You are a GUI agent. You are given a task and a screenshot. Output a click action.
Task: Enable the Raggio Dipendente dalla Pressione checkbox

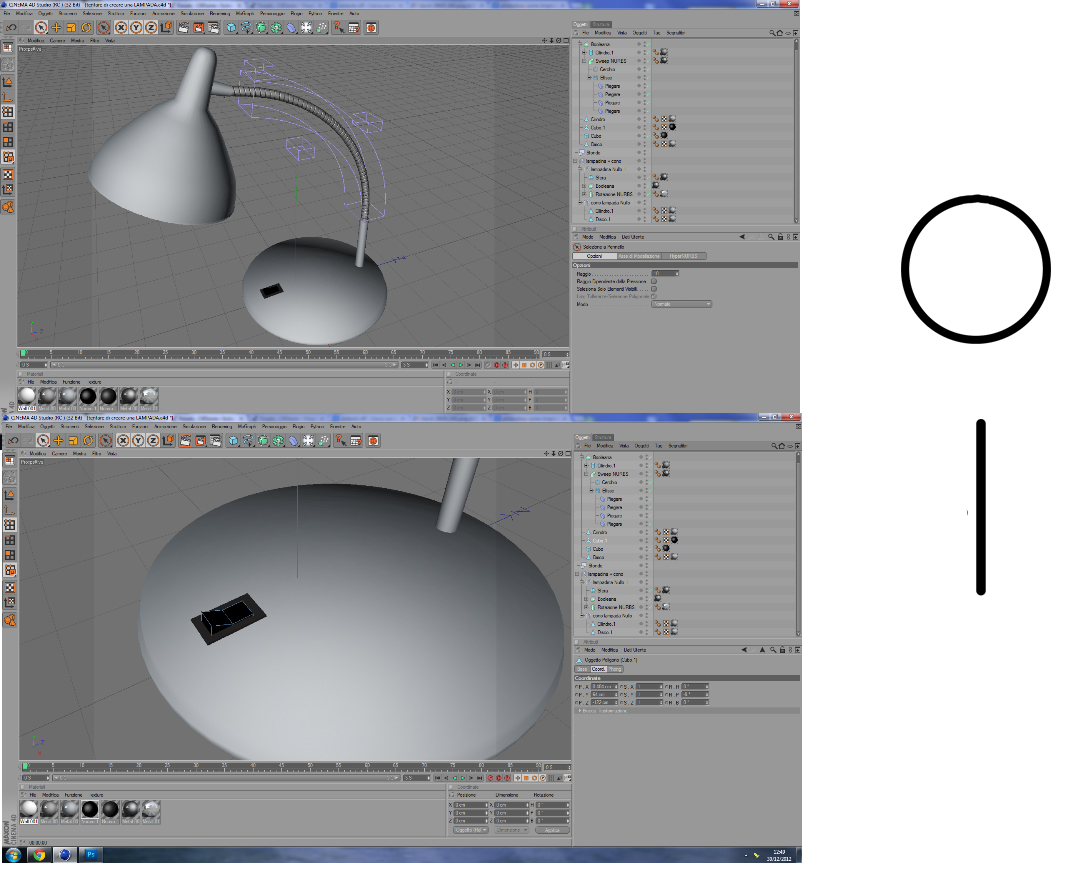tap(654, 281)
